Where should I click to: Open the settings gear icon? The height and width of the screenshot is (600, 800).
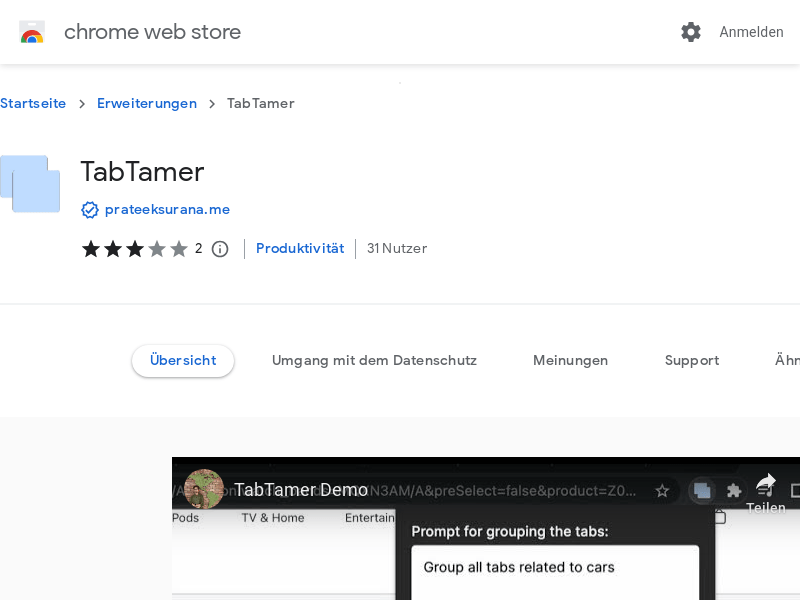(691, 32)
